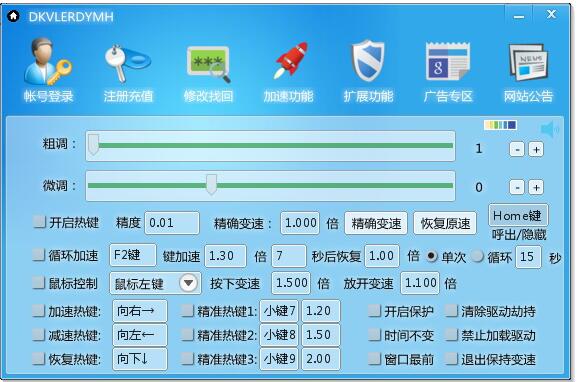Click 小键7 hotkey field
The width and height of the screenshot is (577, 382).
[280, 311]
